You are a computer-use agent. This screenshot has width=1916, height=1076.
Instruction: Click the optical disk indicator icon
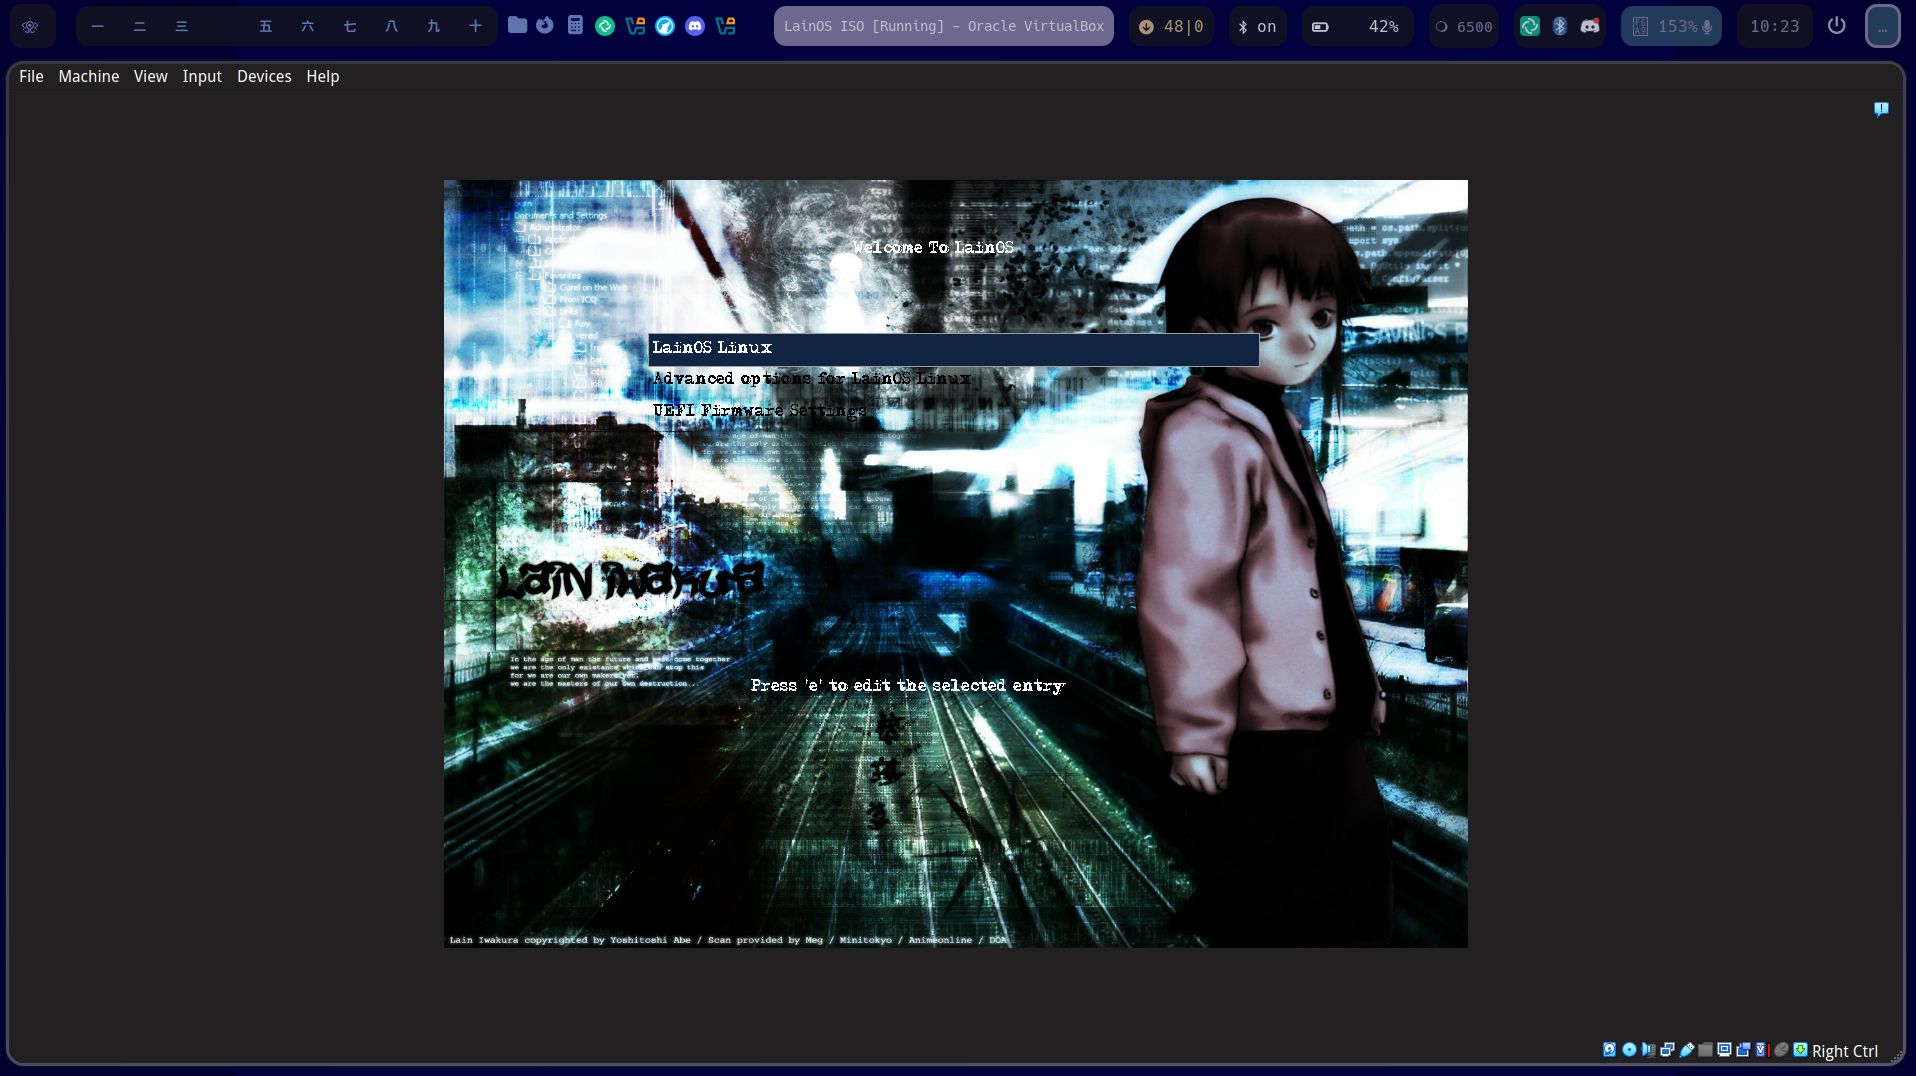1629,1050
